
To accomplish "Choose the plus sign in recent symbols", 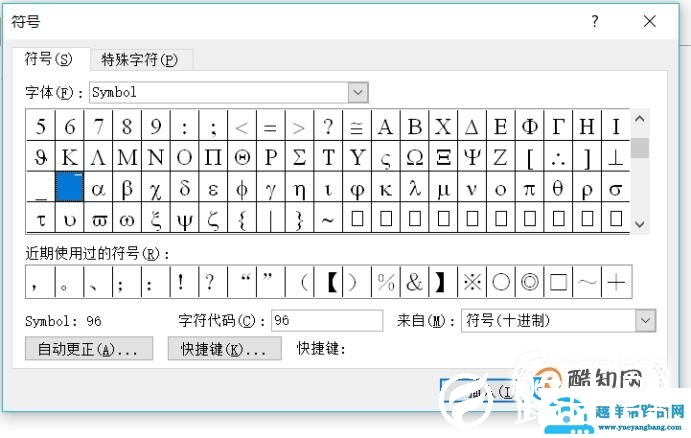I will [616, 282].
